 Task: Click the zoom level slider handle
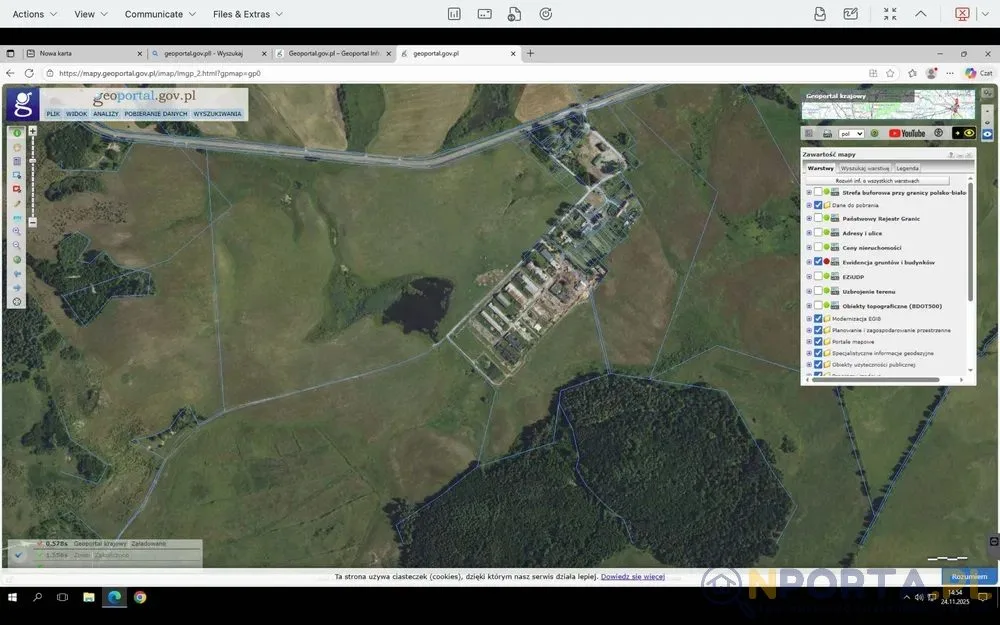pos(33,161)
